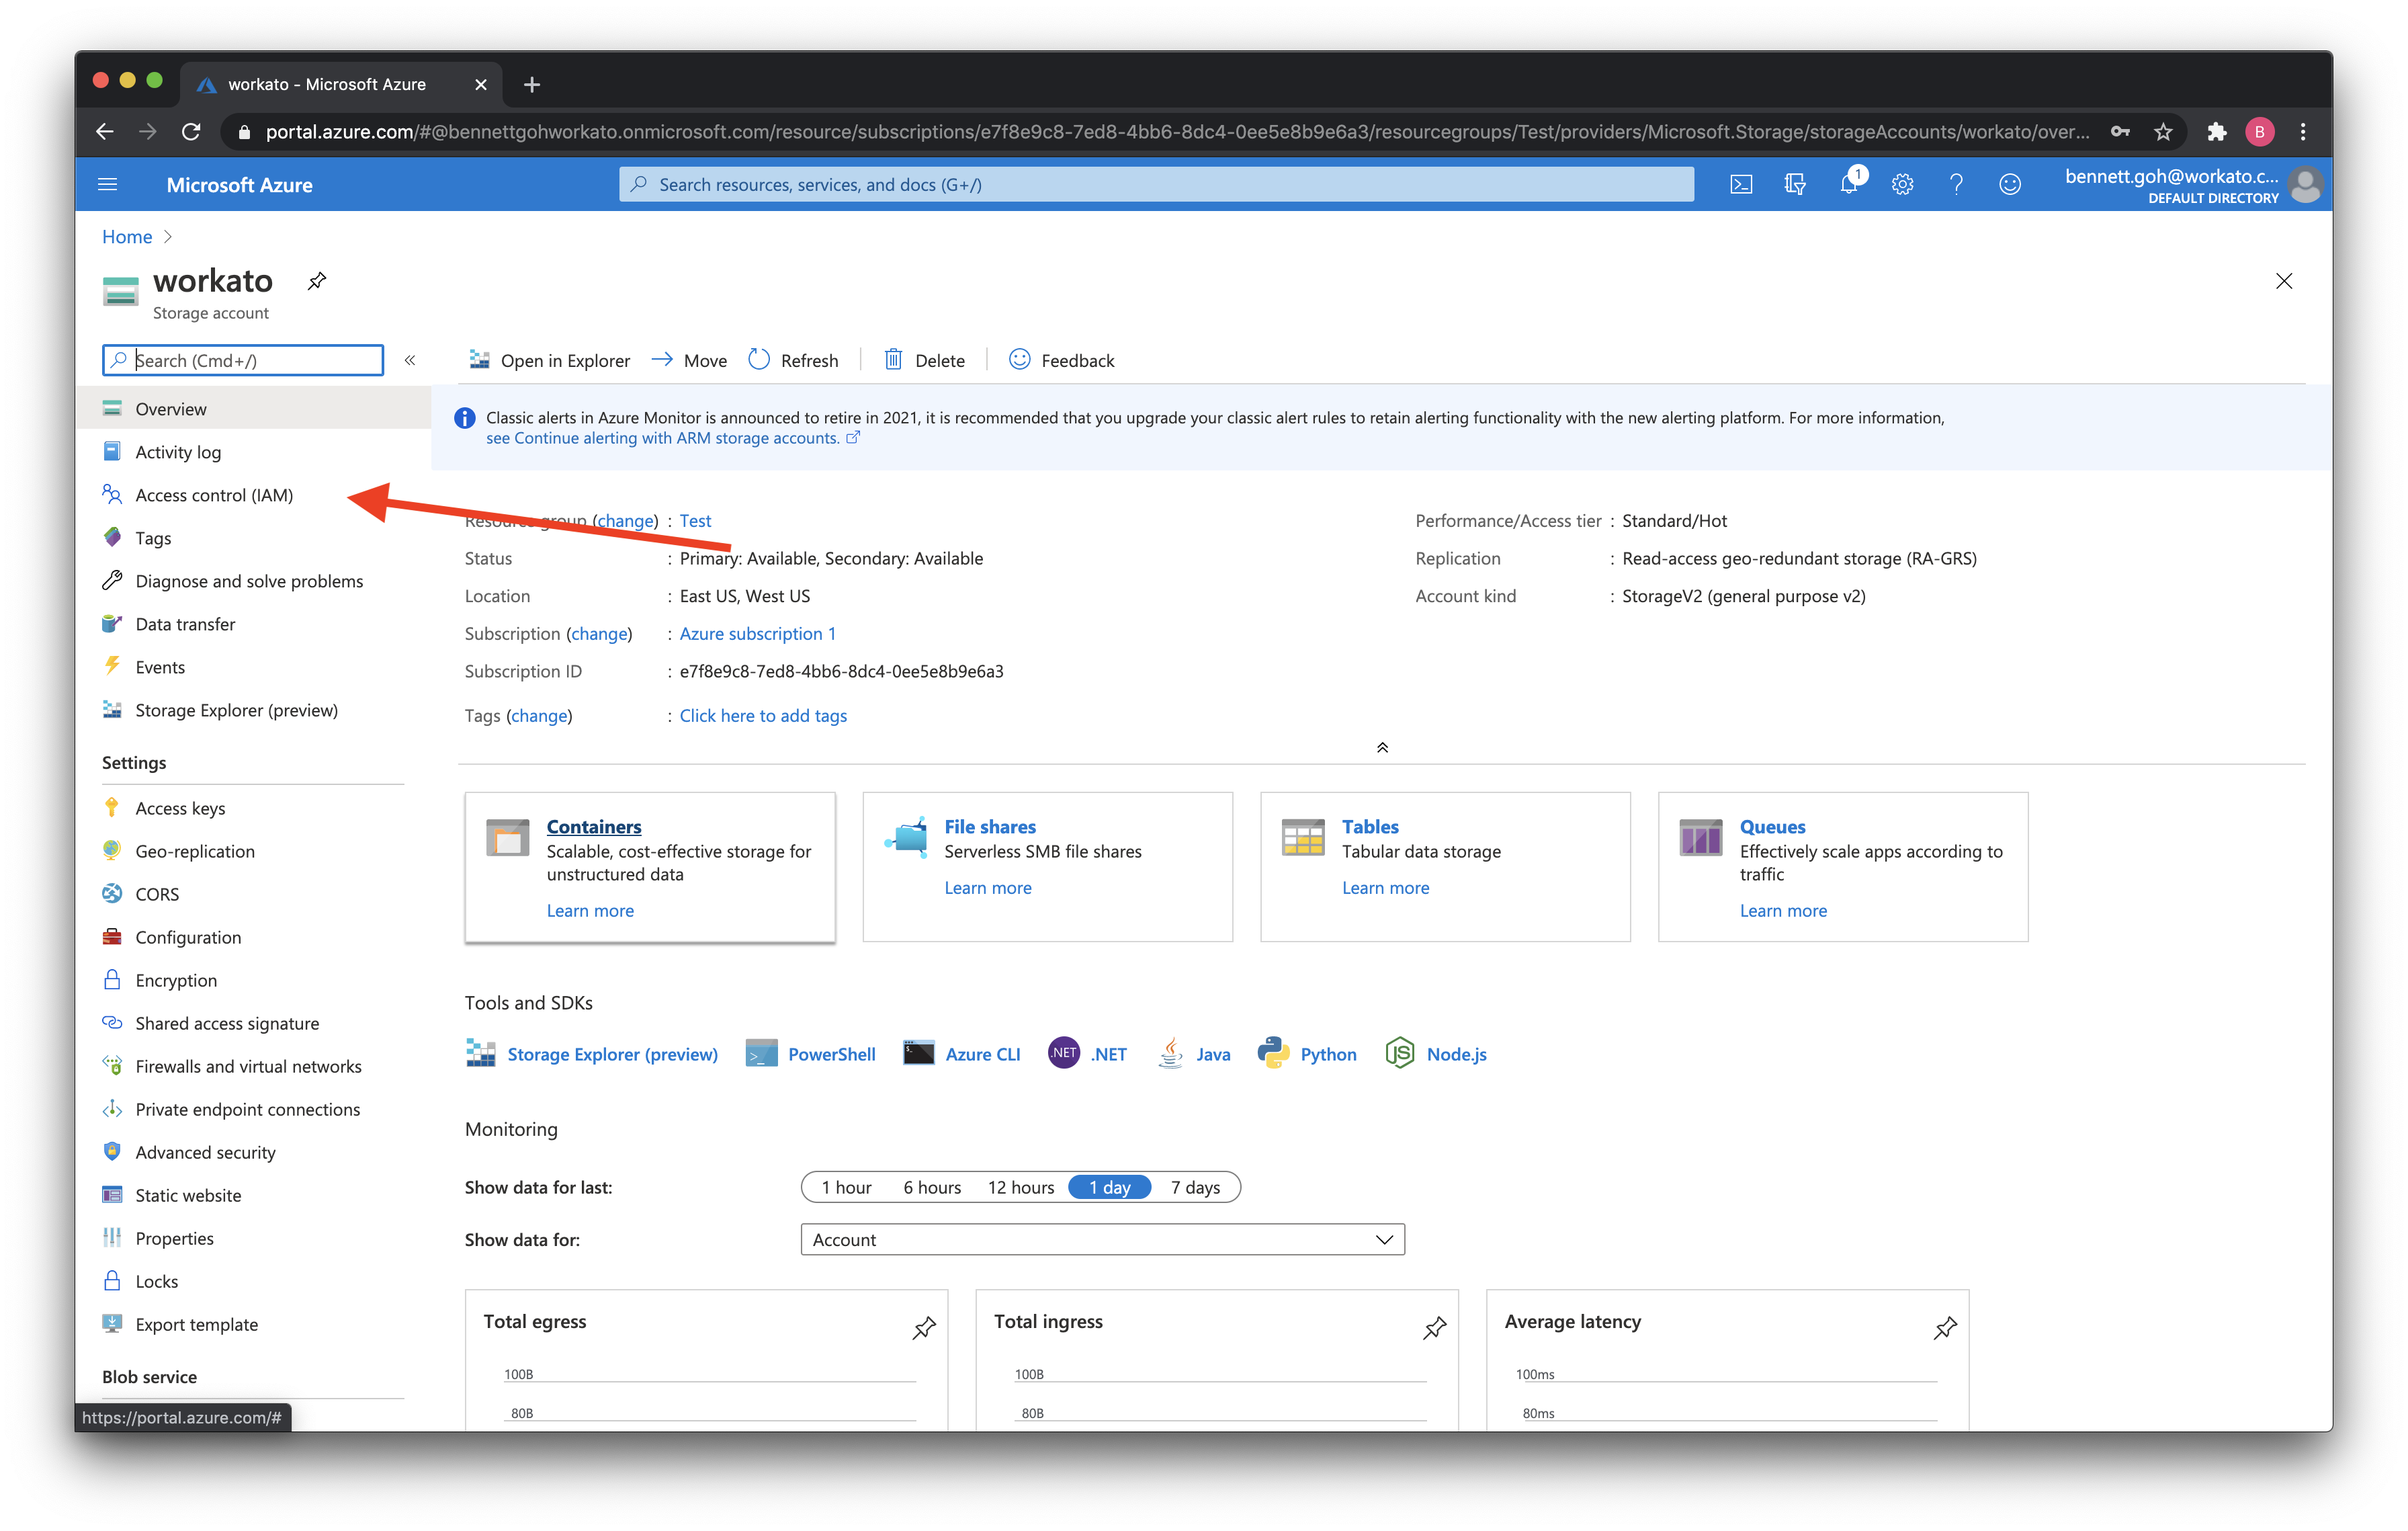Open Access control (IAM) menu item
The image size is (2408, 1531).
pos(214,495)
